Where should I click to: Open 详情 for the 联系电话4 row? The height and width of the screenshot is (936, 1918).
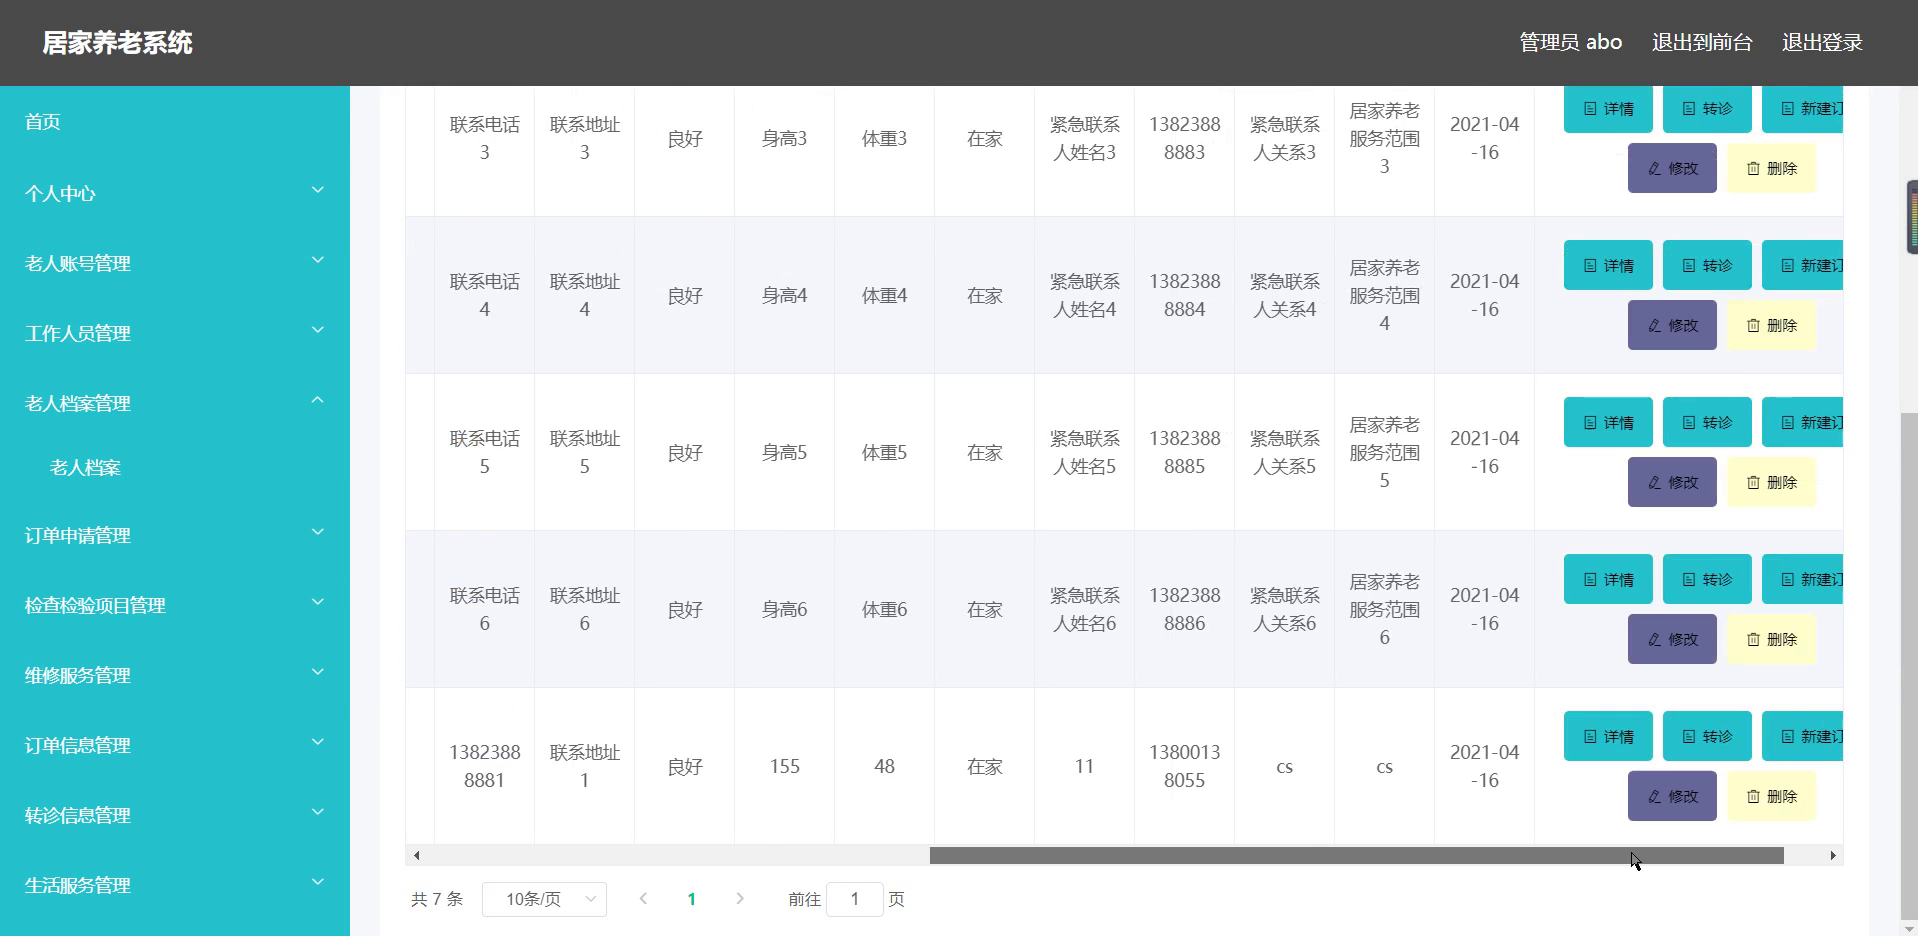click(x=1608, y=265)
